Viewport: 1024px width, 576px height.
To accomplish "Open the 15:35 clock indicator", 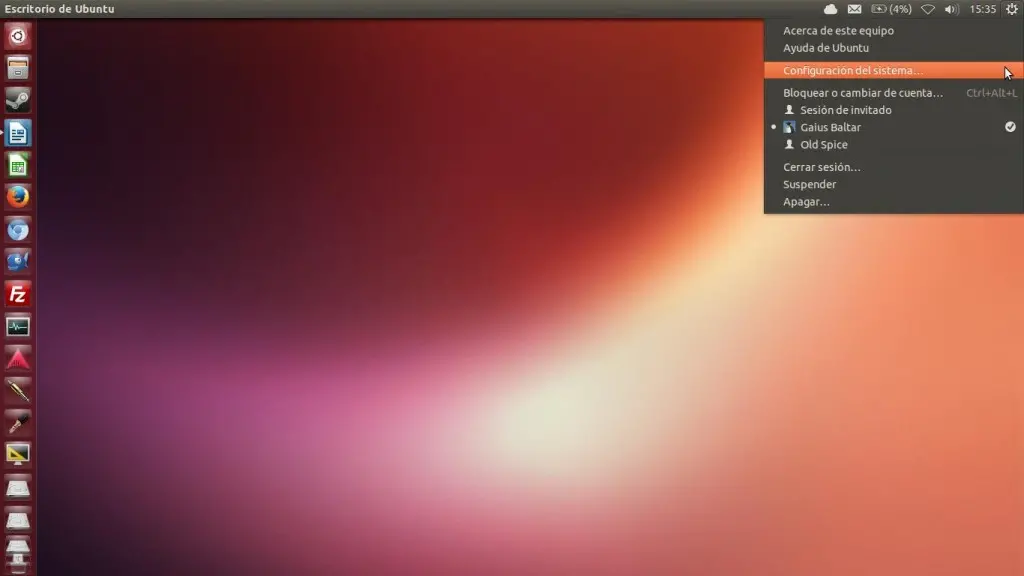I will (x=982, y=9).
